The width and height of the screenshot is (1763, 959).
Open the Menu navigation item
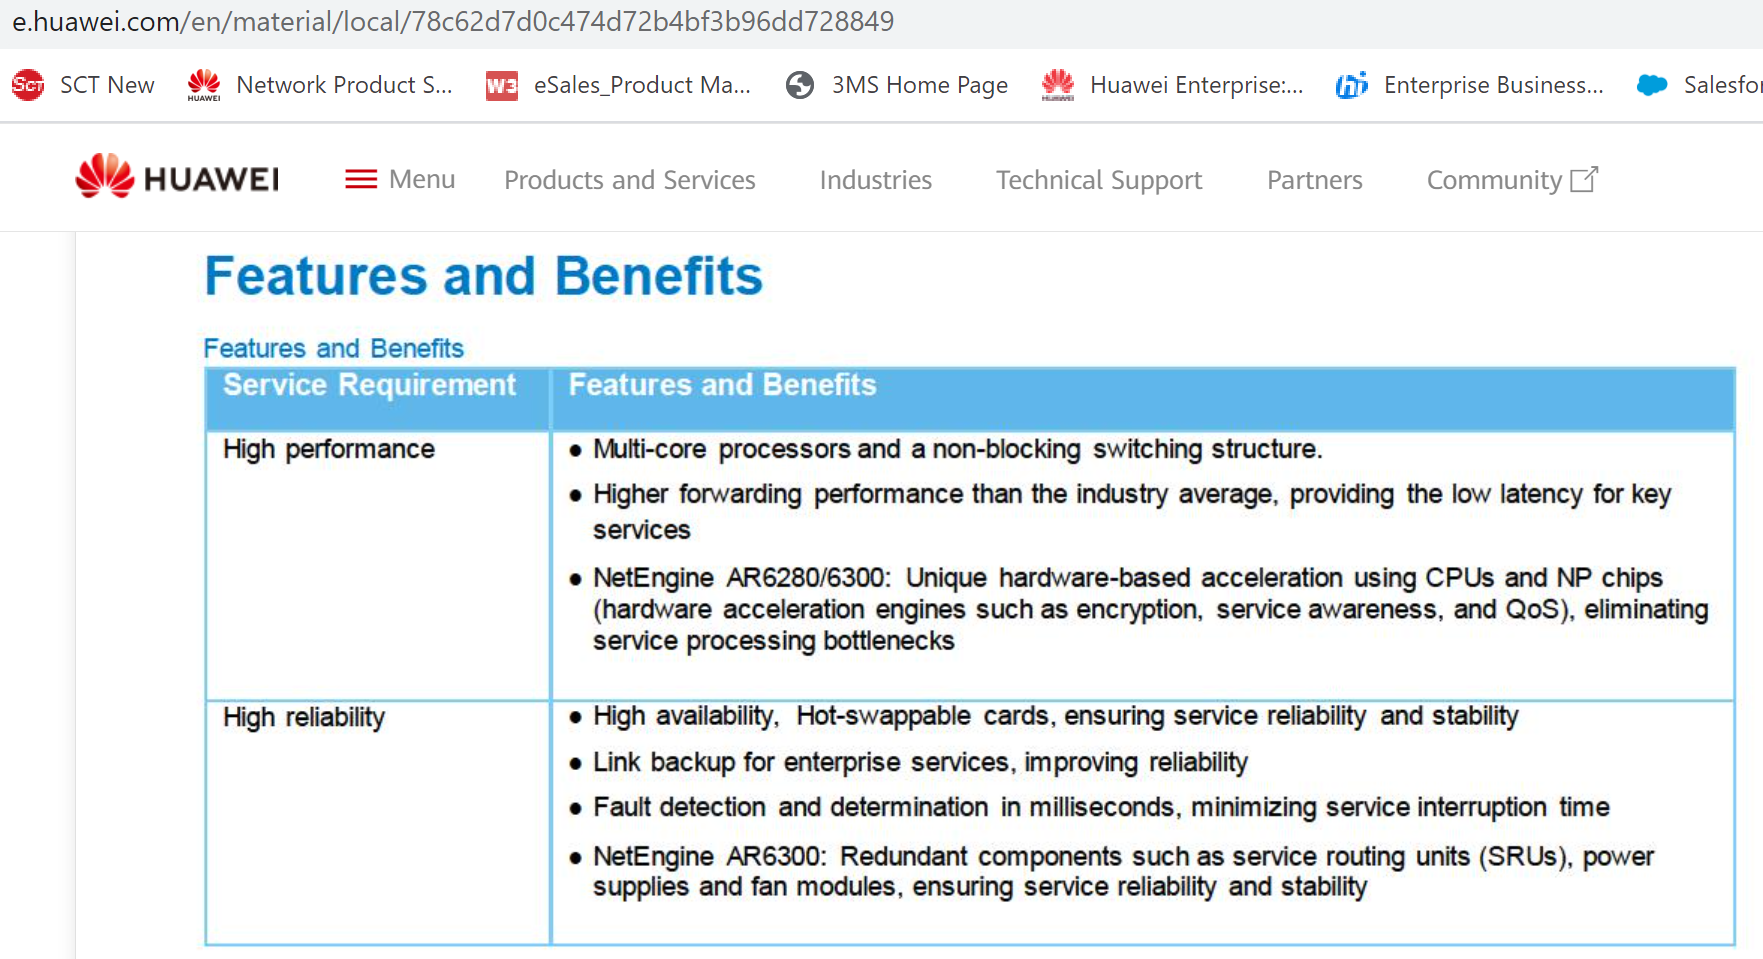400,179
